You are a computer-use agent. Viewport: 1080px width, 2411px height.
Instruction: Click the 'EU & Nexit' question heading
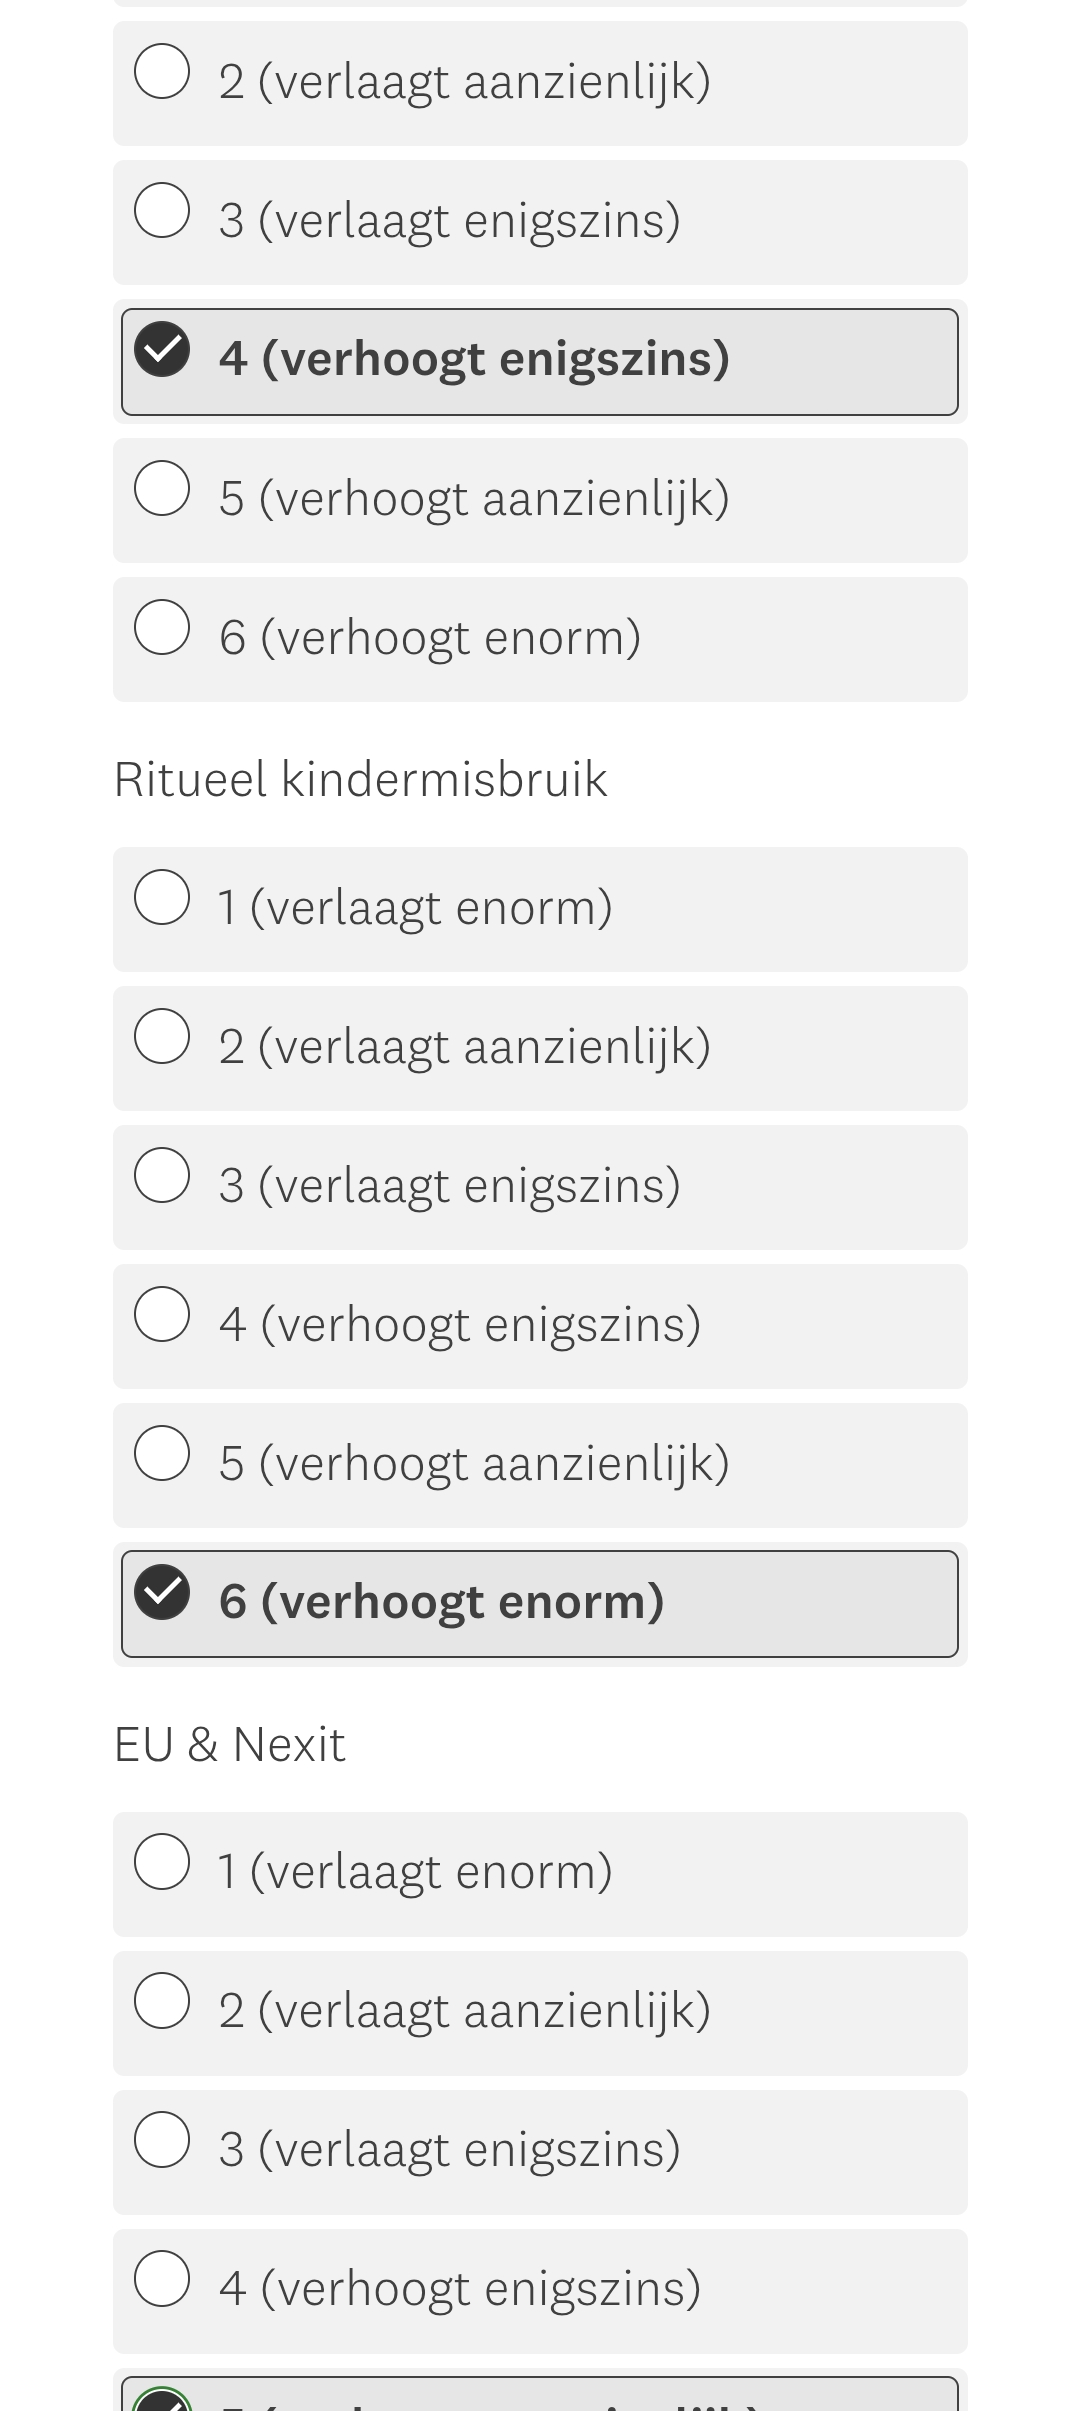click(x=230, y=1745)
